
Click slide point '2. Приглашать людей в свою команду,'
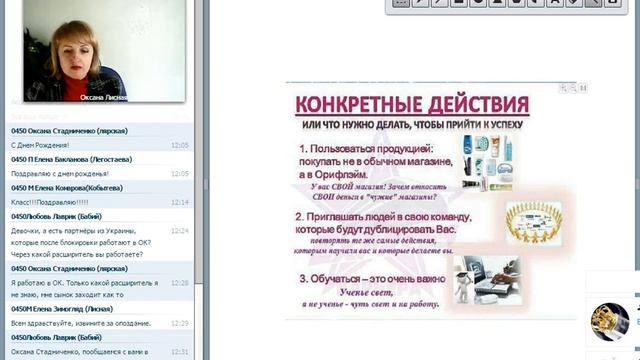pos(383,217)
